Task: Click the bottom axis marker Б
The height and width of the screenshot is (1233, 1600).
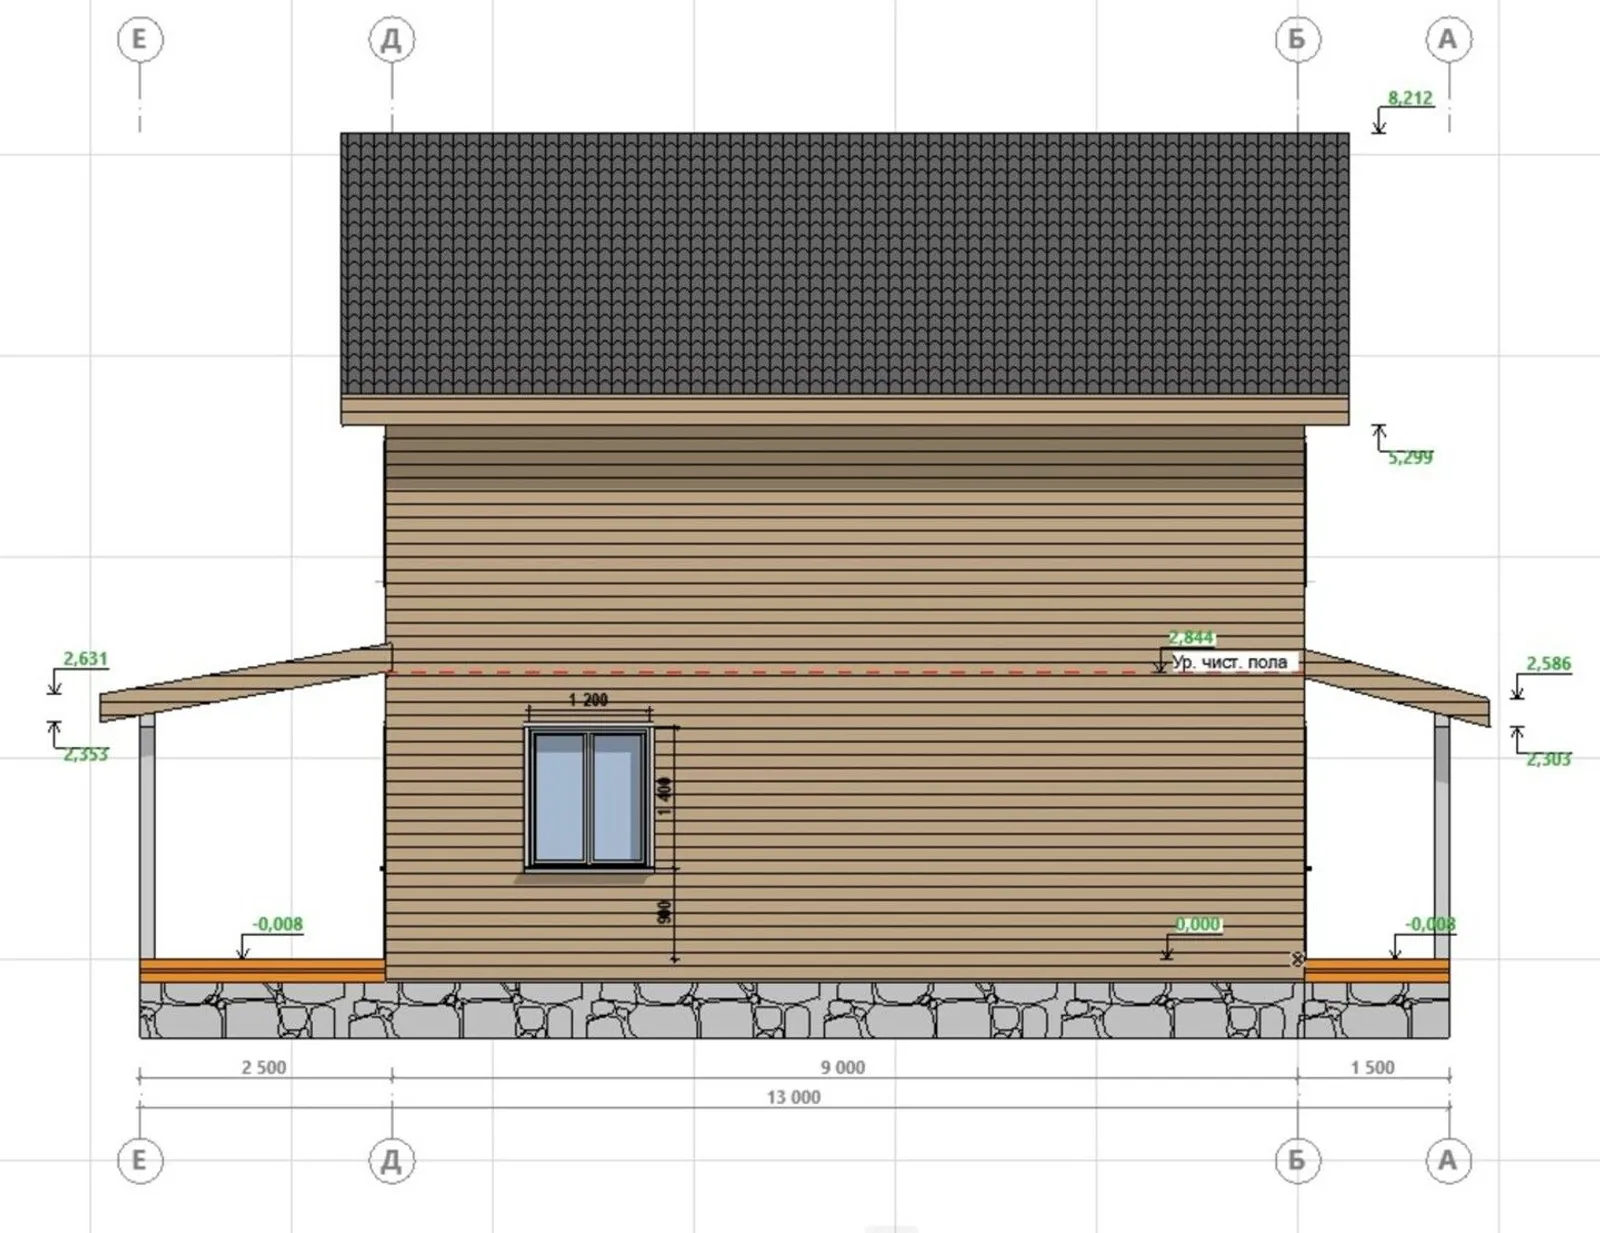Action: point(1297,1160)
